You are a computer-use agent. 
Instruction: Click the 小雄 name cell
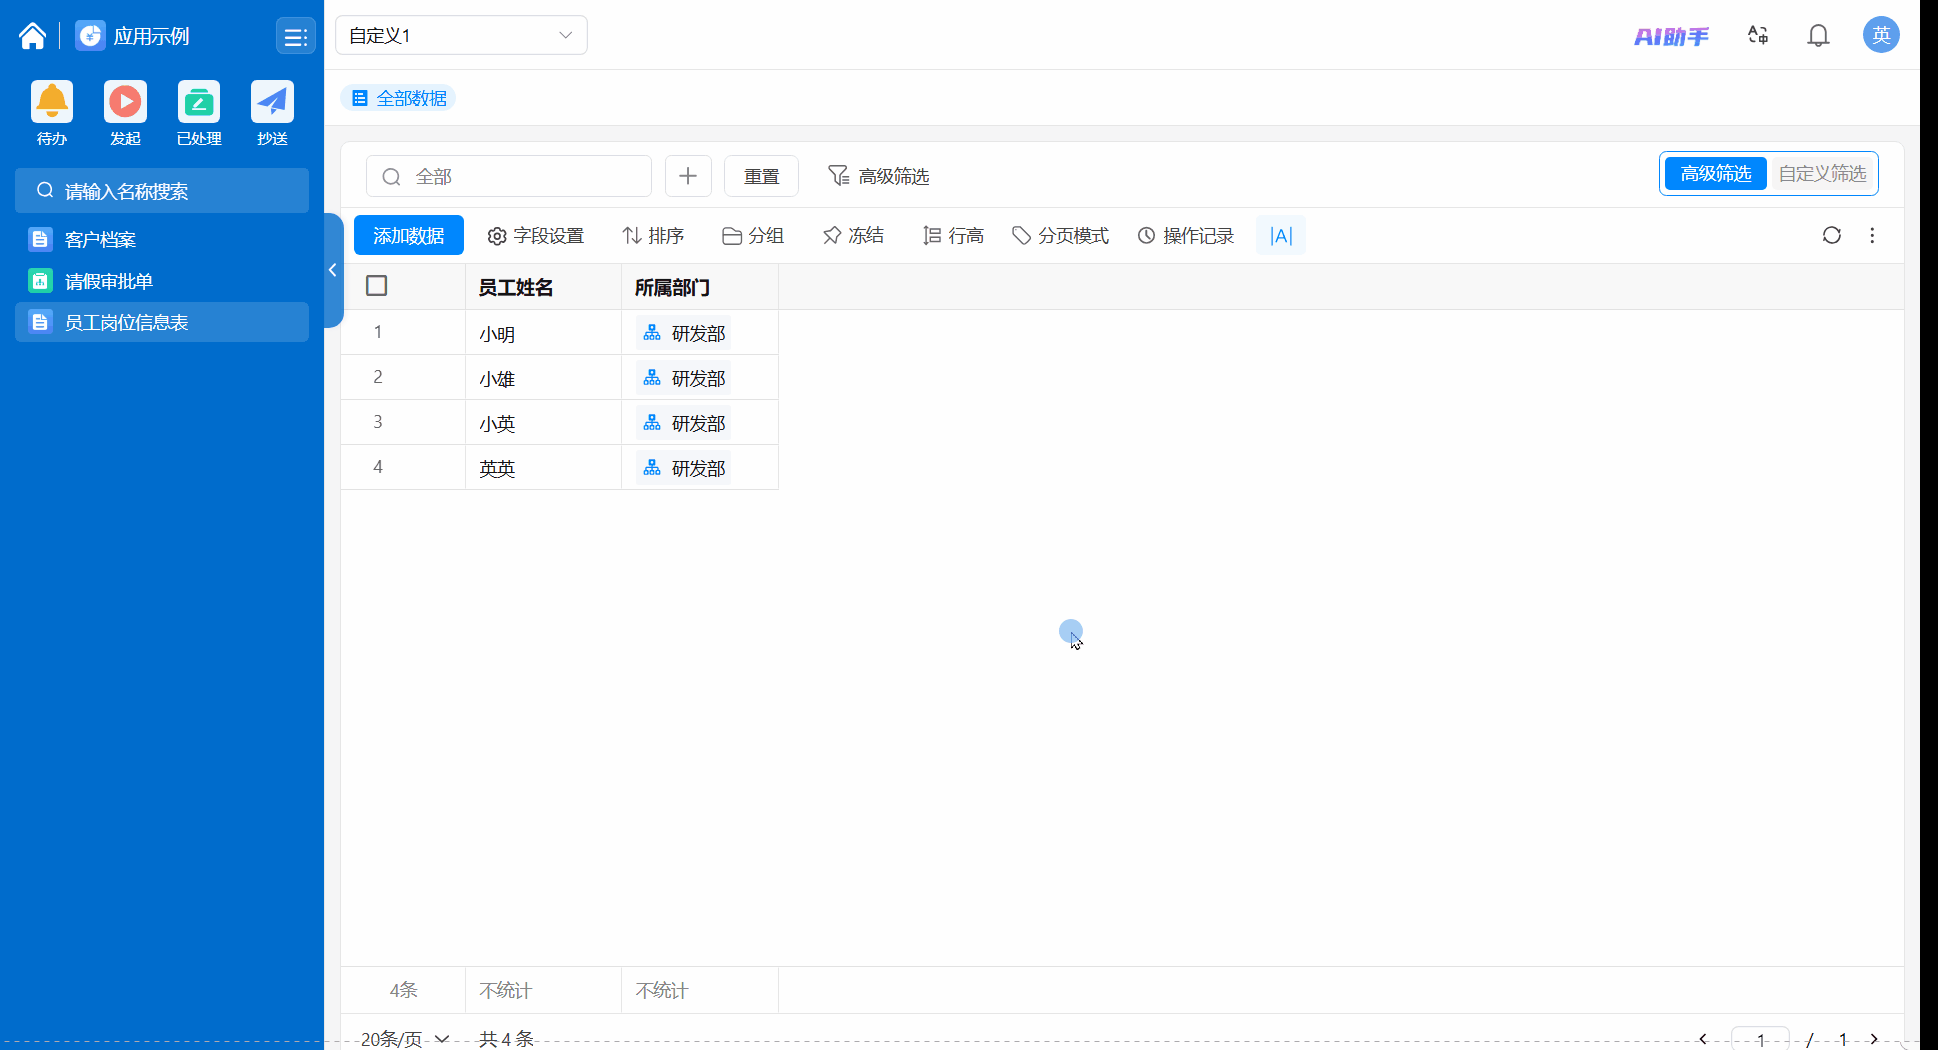coord(543,378)
